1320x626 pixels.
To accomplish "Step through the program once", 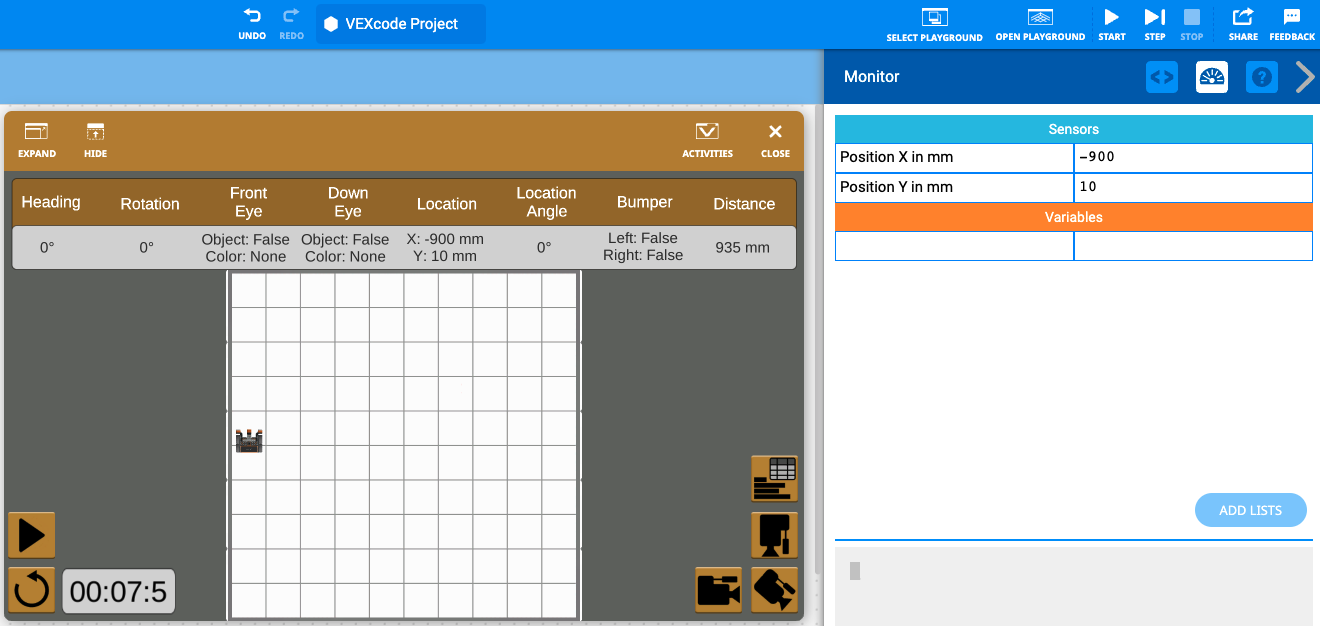I will (1155, 17).
